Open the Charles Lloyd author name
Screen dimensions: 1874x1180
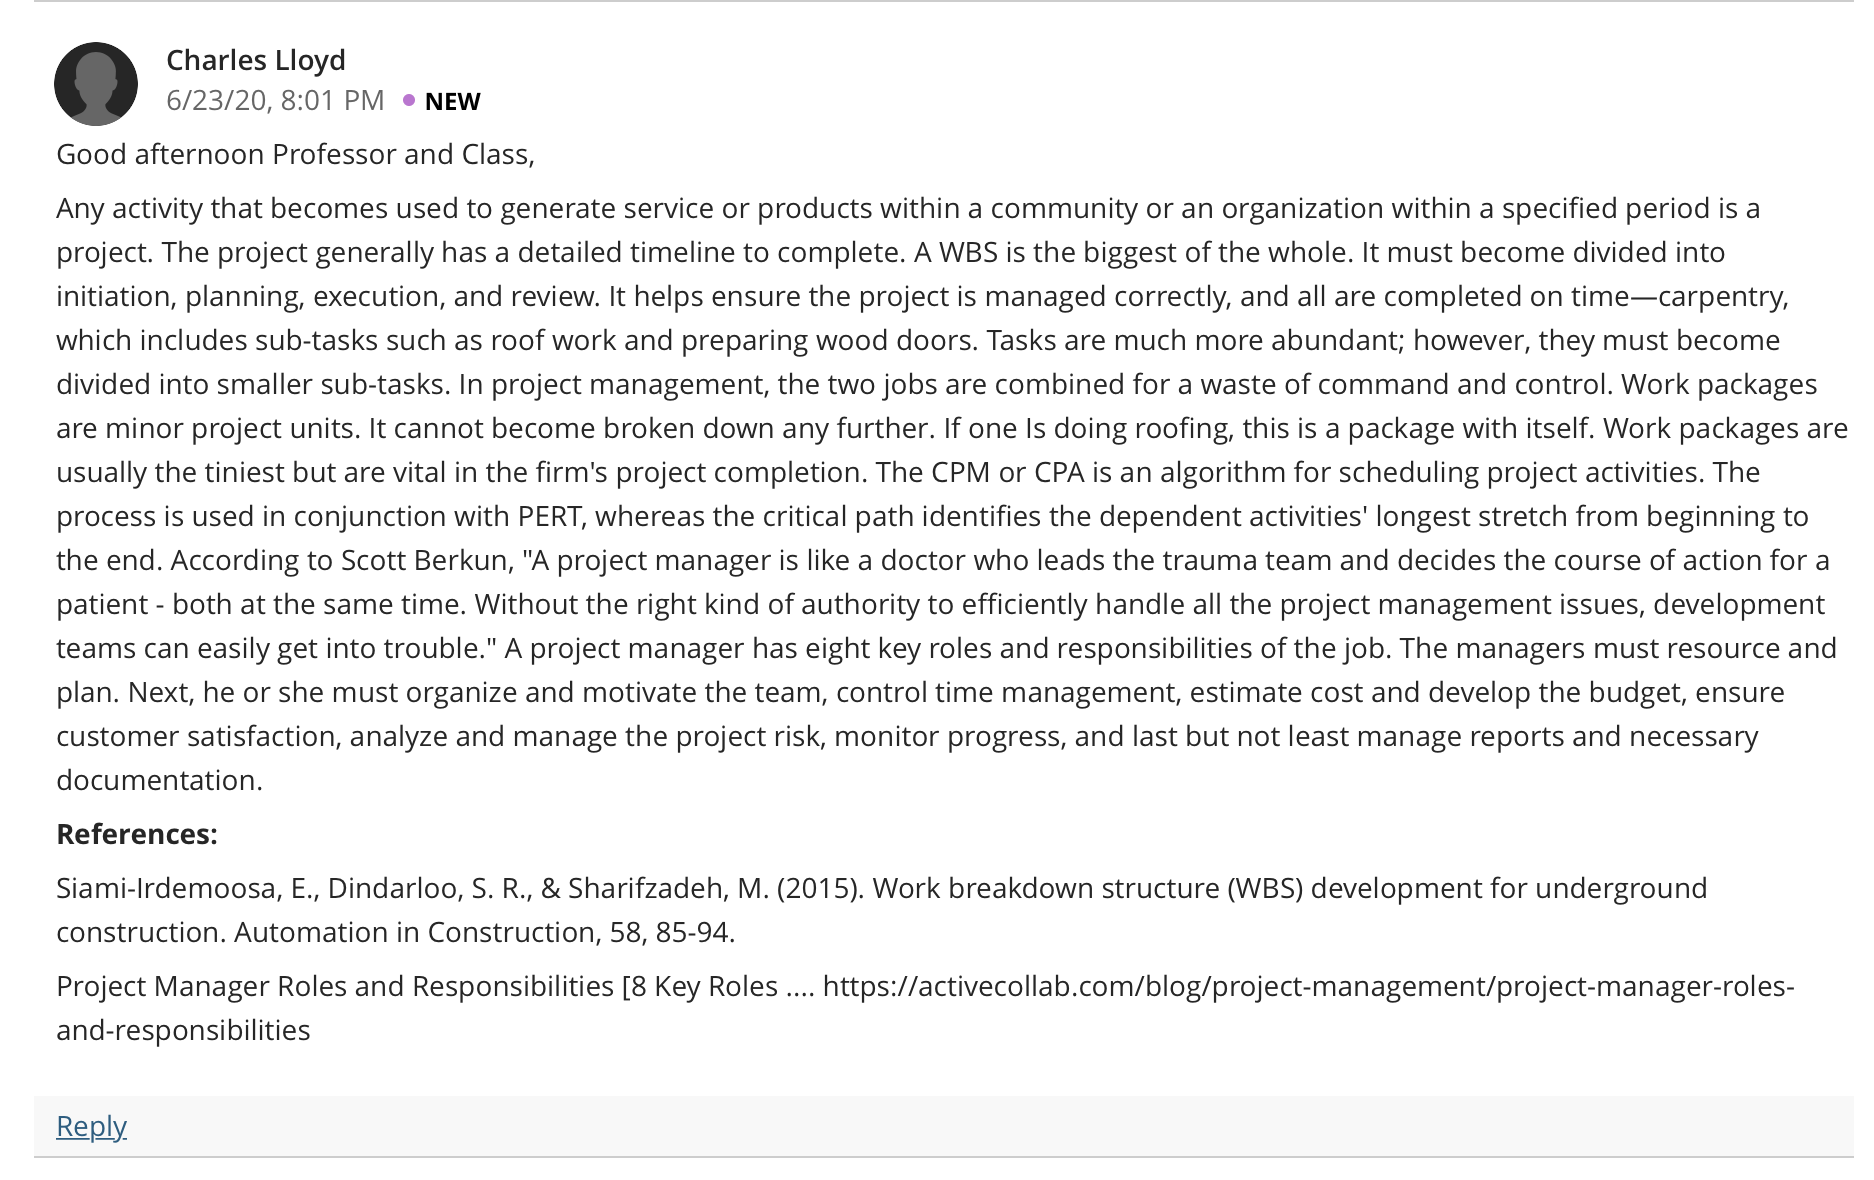point(256,60)
